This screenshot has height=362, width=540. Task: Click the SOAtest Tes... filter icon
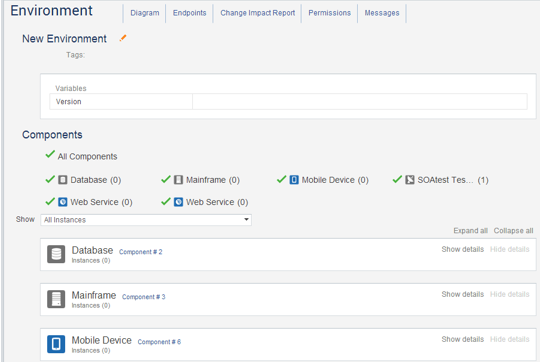410,180
